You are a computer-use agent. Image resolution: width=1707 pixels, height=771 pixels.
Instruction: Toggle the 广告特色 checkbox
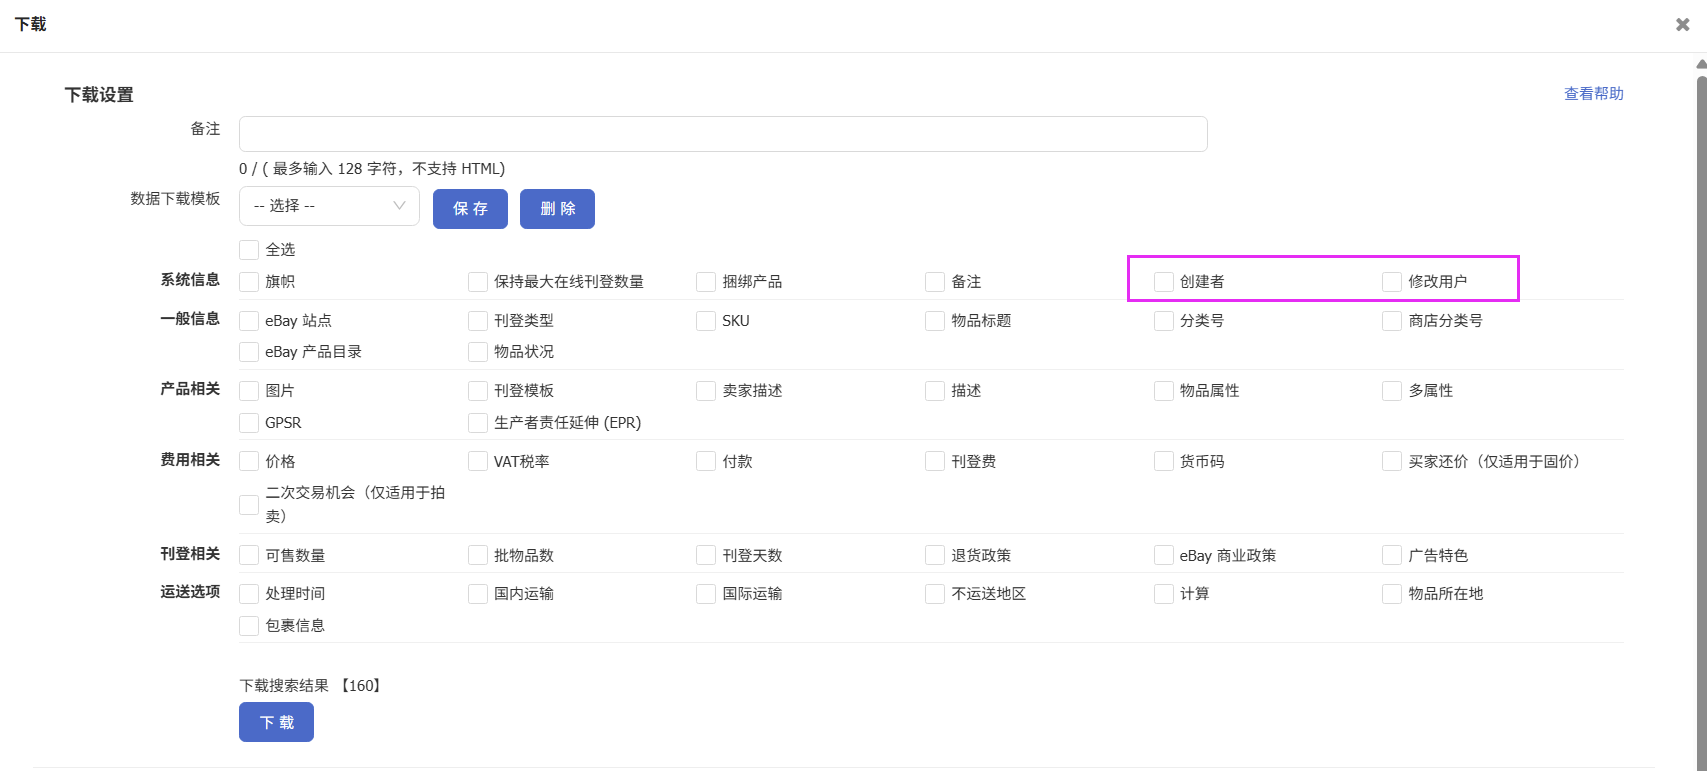(1392, 555)
